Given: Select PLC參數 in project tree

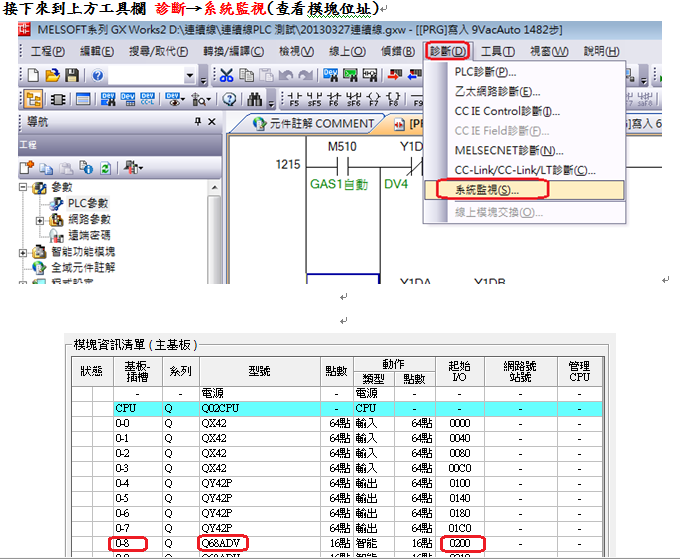Looking at the screenshot, I should (89, 204).
